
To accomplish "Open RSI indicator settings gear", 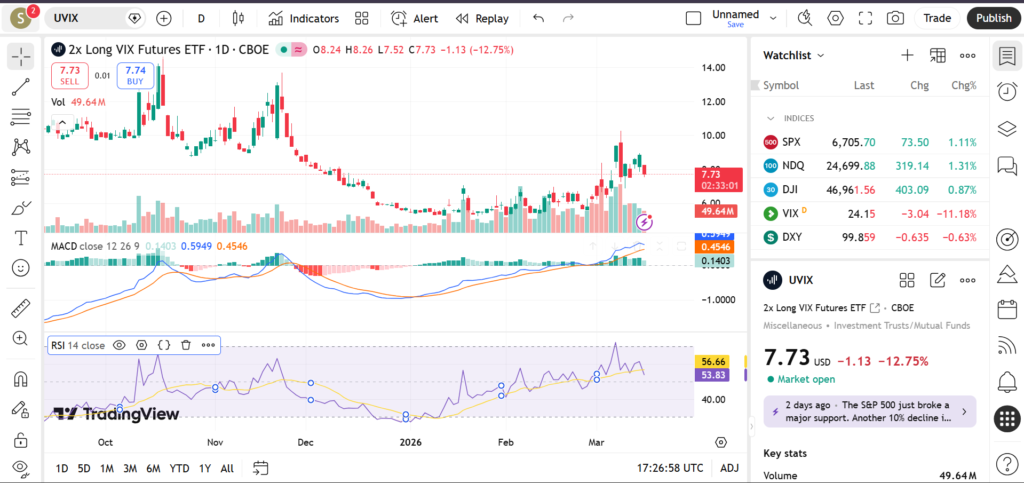I will pyautogui.click(x=141, y=345).
